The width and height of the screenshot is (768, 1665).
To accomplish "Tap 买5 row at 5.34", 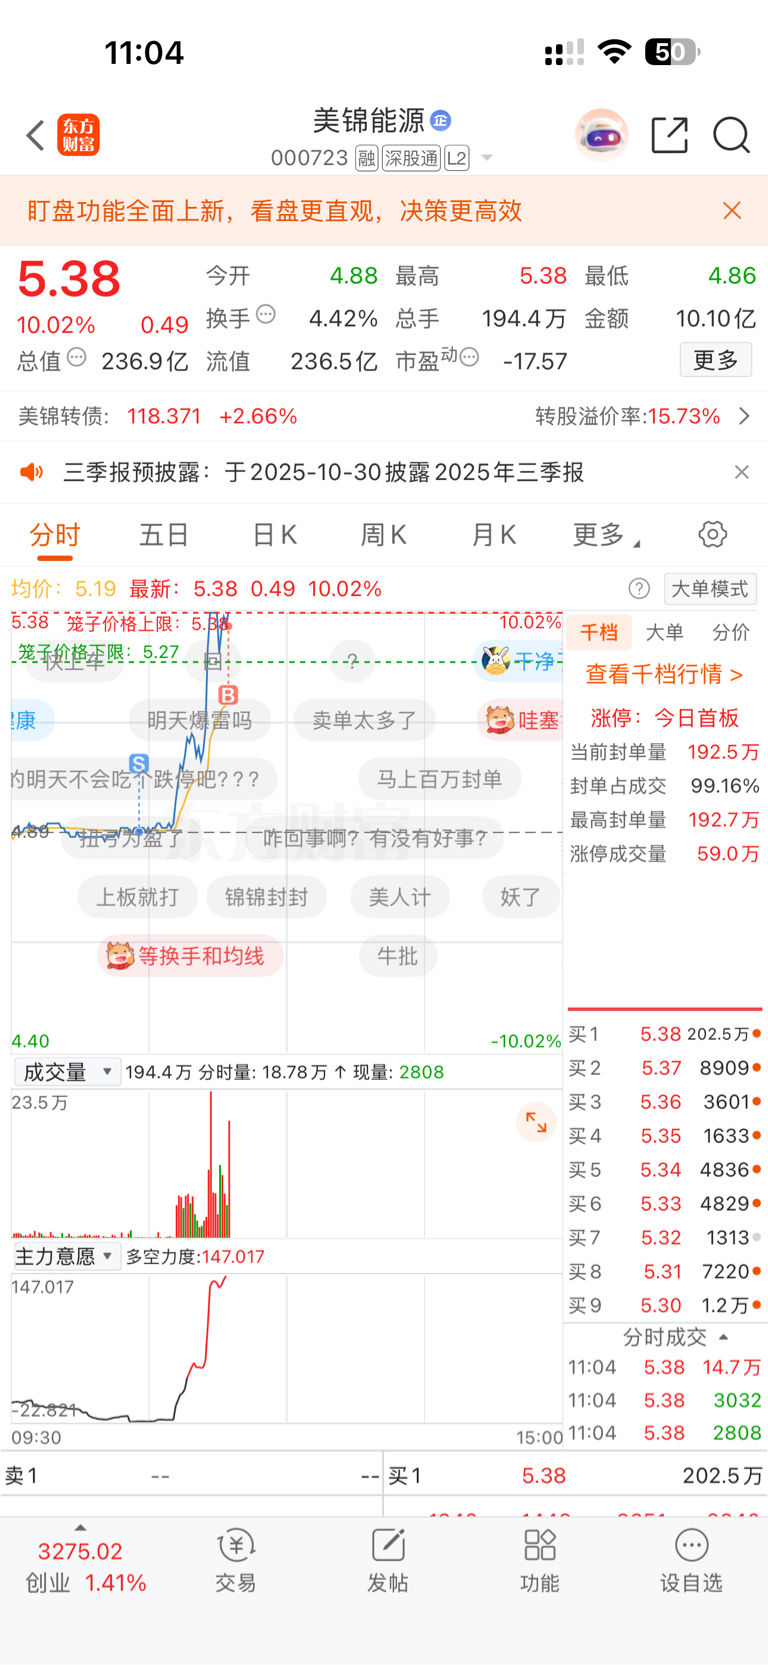I will coord(665,1170).
